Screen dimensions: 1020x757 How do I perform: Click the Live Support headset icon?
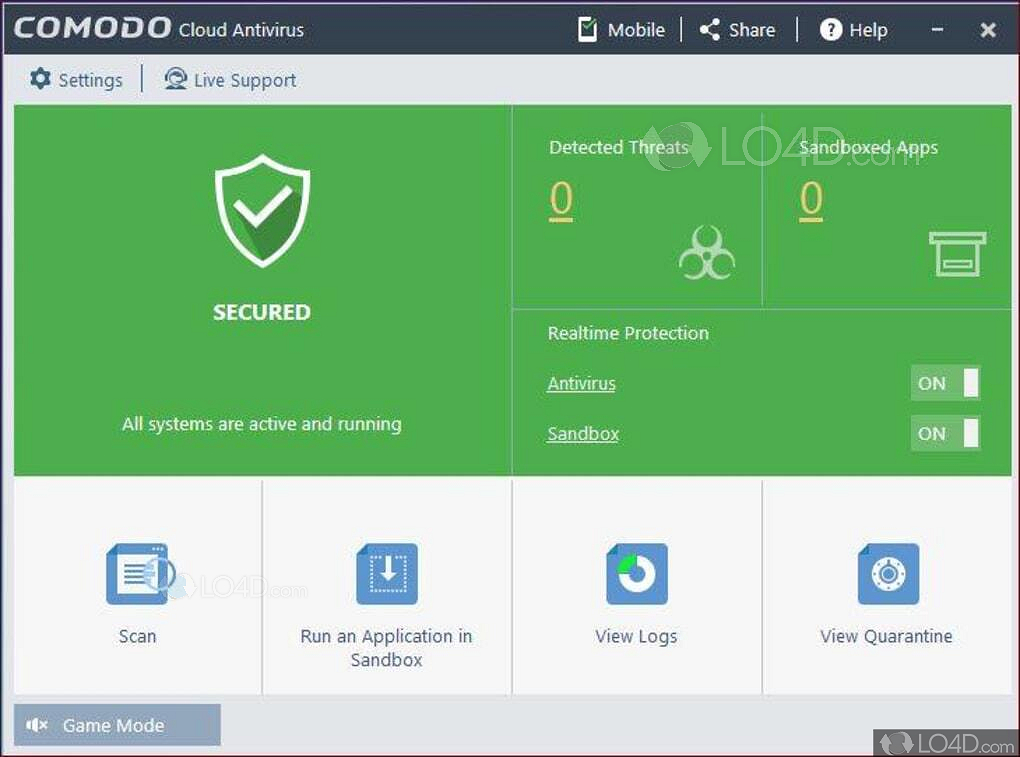(176, 79)
